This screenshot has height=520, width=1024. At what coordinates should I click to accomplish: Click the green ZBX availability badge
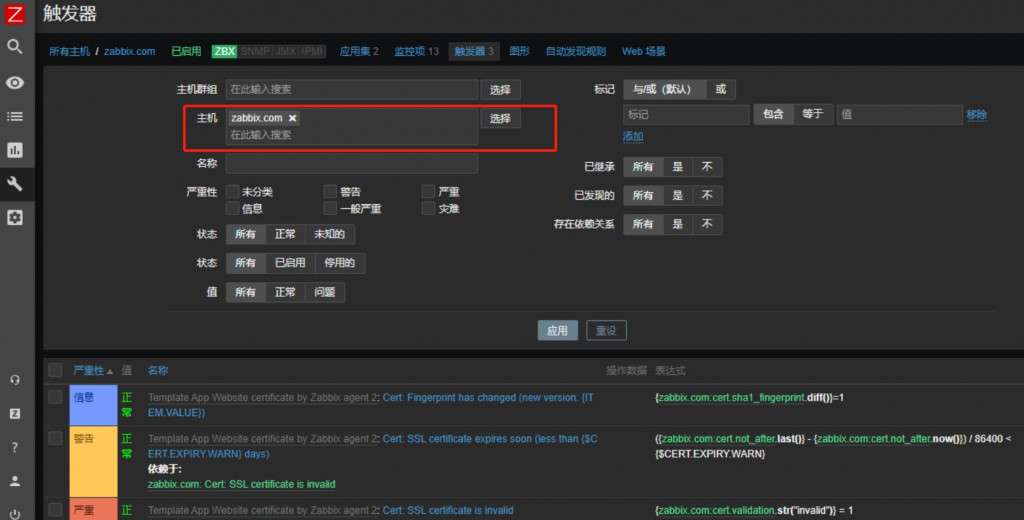point(225,51)
